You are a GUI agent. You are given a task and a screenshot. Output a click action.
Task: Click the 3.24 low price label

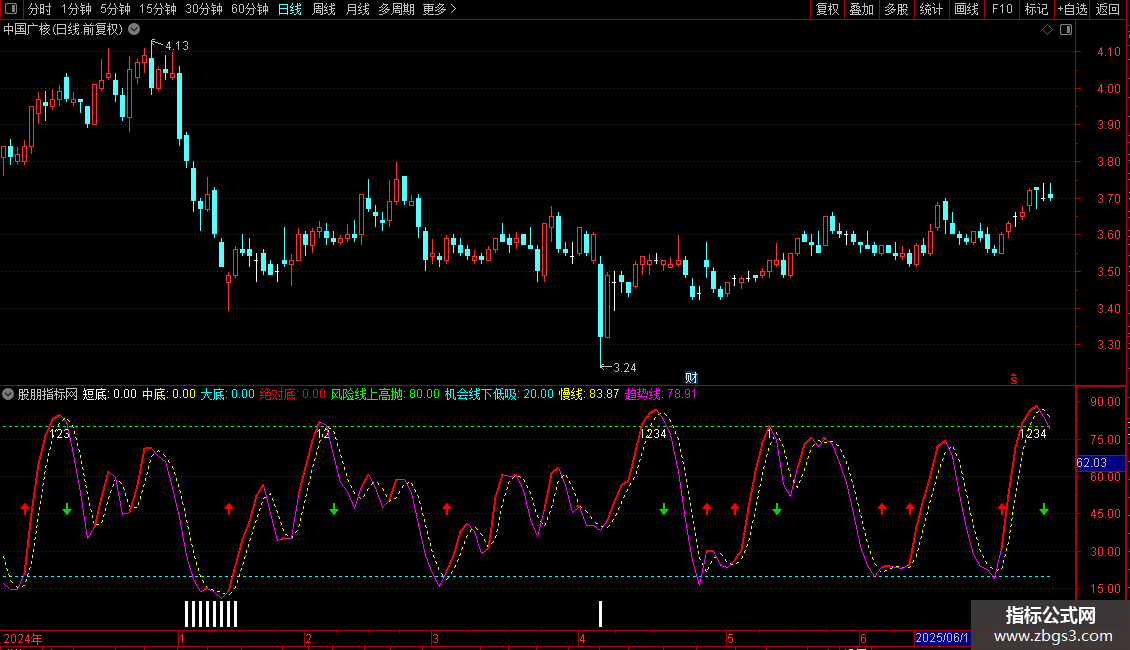tap(625, 368)
